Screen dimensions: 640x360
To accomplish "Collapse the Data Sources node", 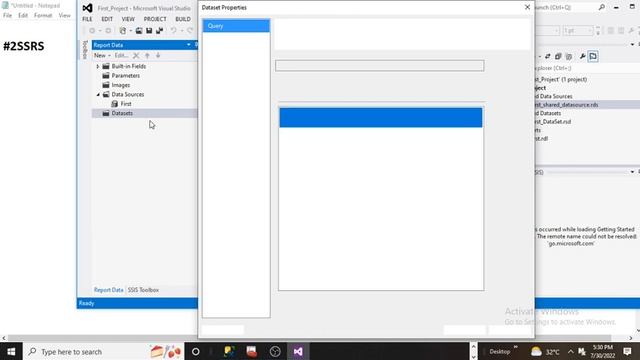I will 98,94.
